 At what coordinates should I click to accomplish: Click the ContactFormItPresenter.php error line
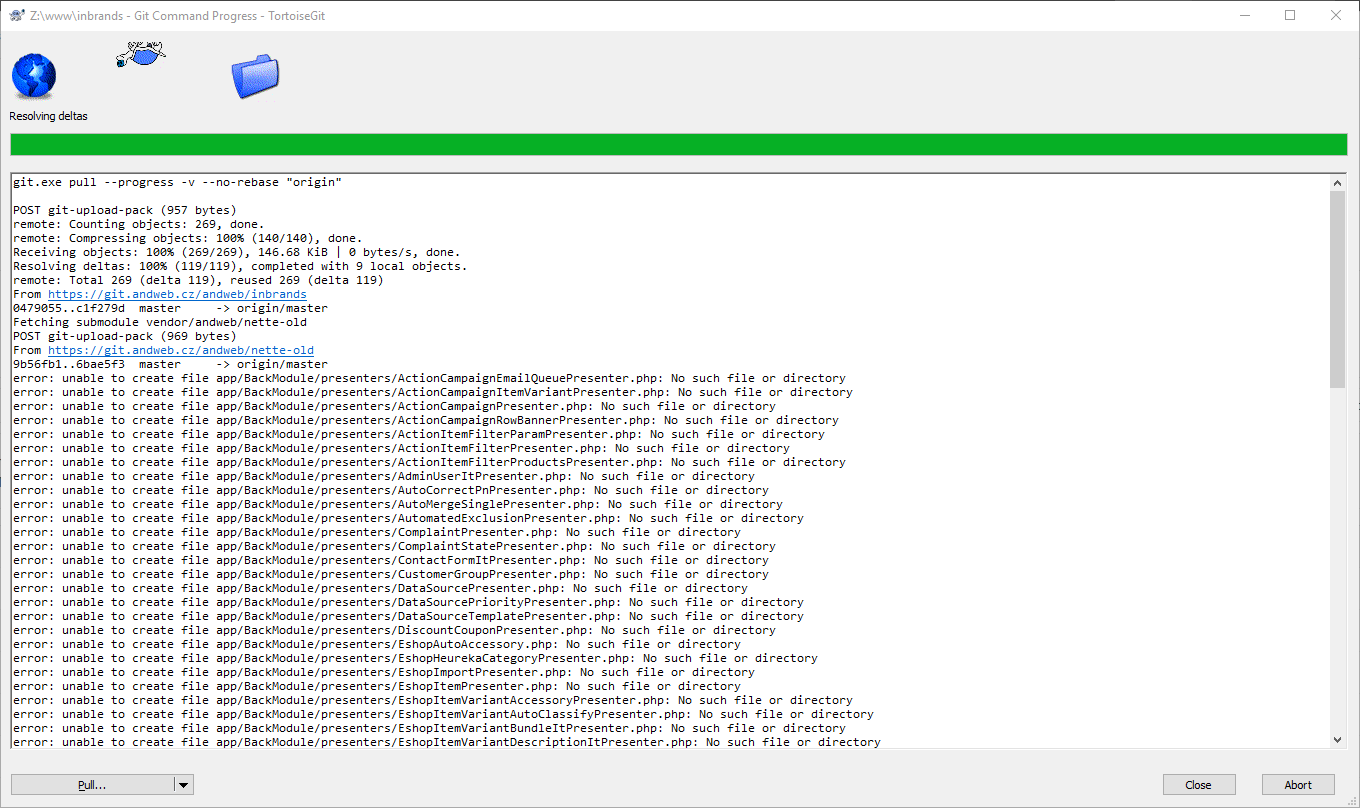tap(391, 561)
